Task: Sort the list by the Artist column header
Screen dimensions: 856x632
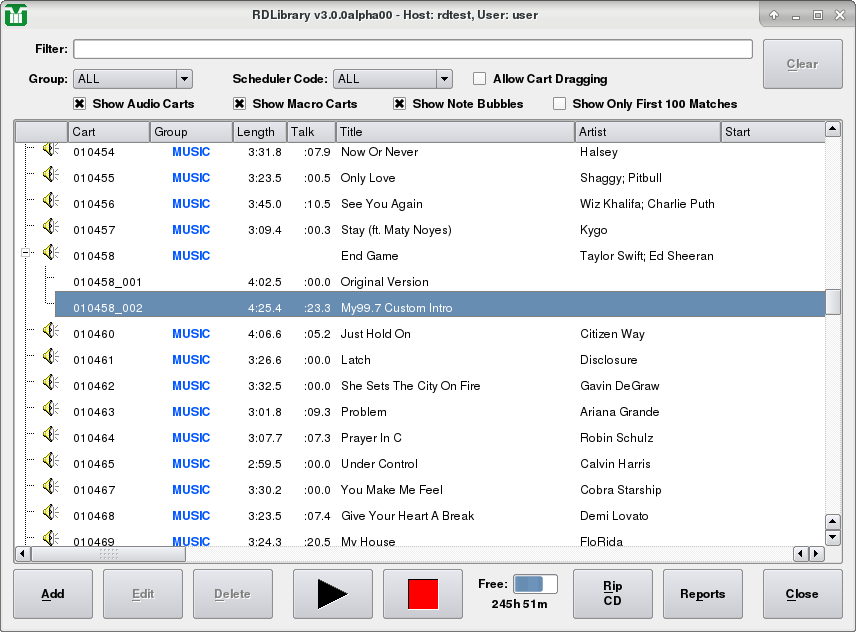Action: tap(647, 132)
